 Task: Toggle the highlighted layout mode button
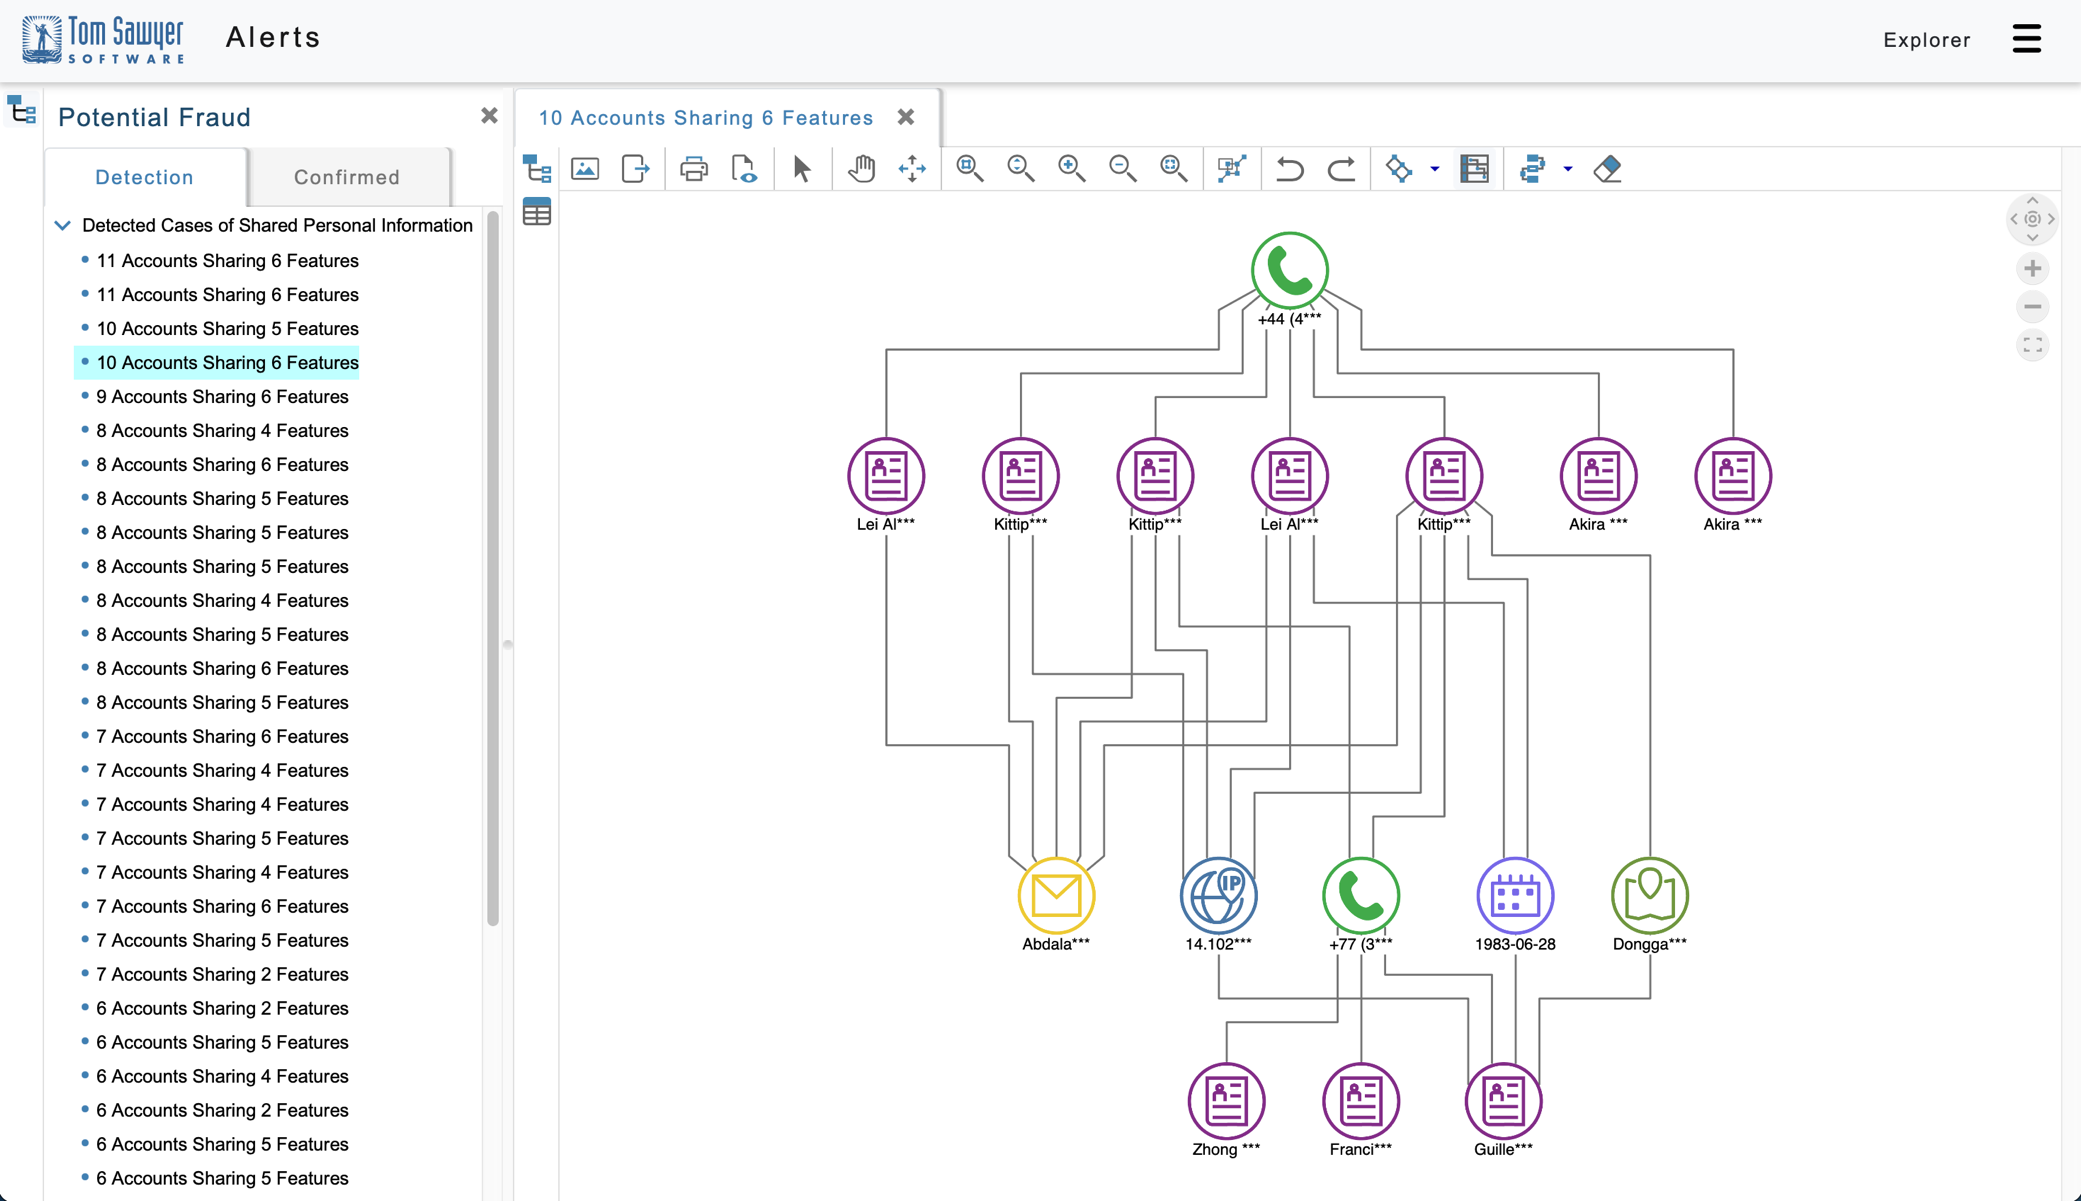1474,169
